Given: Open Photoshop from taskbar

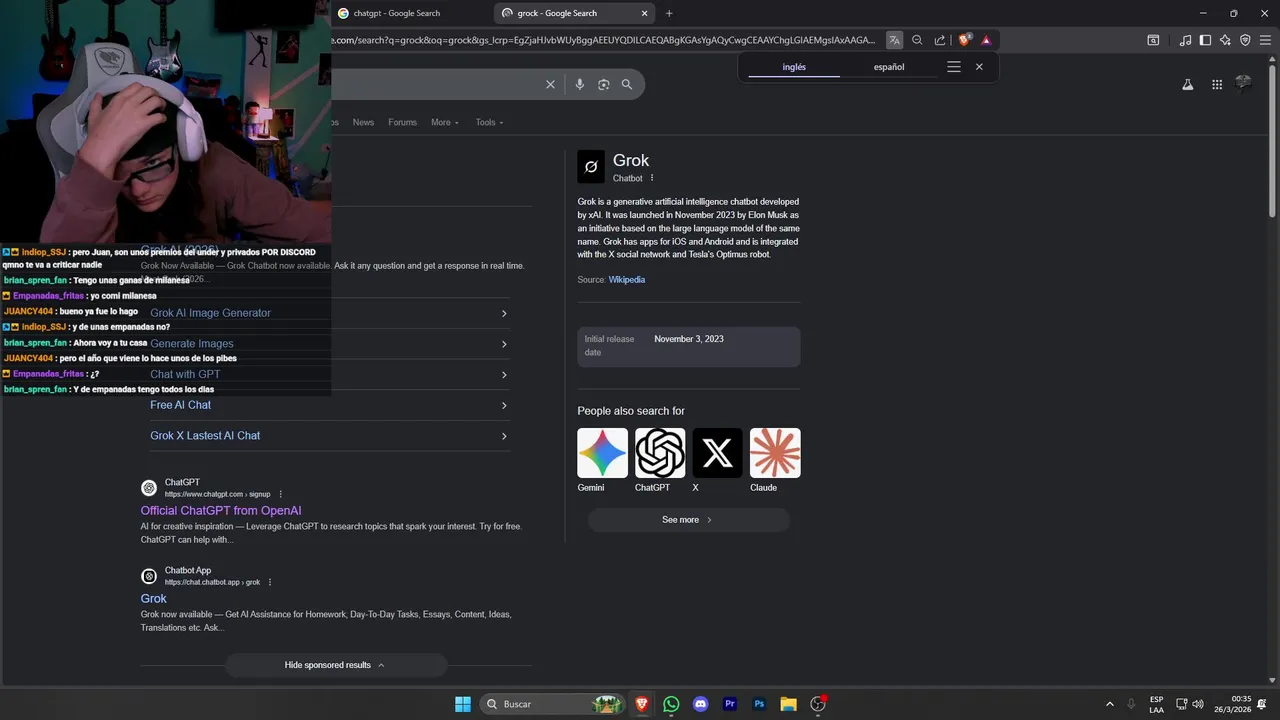Looking at the screenshot, I should pyautogui.click(x=759, y=704).
